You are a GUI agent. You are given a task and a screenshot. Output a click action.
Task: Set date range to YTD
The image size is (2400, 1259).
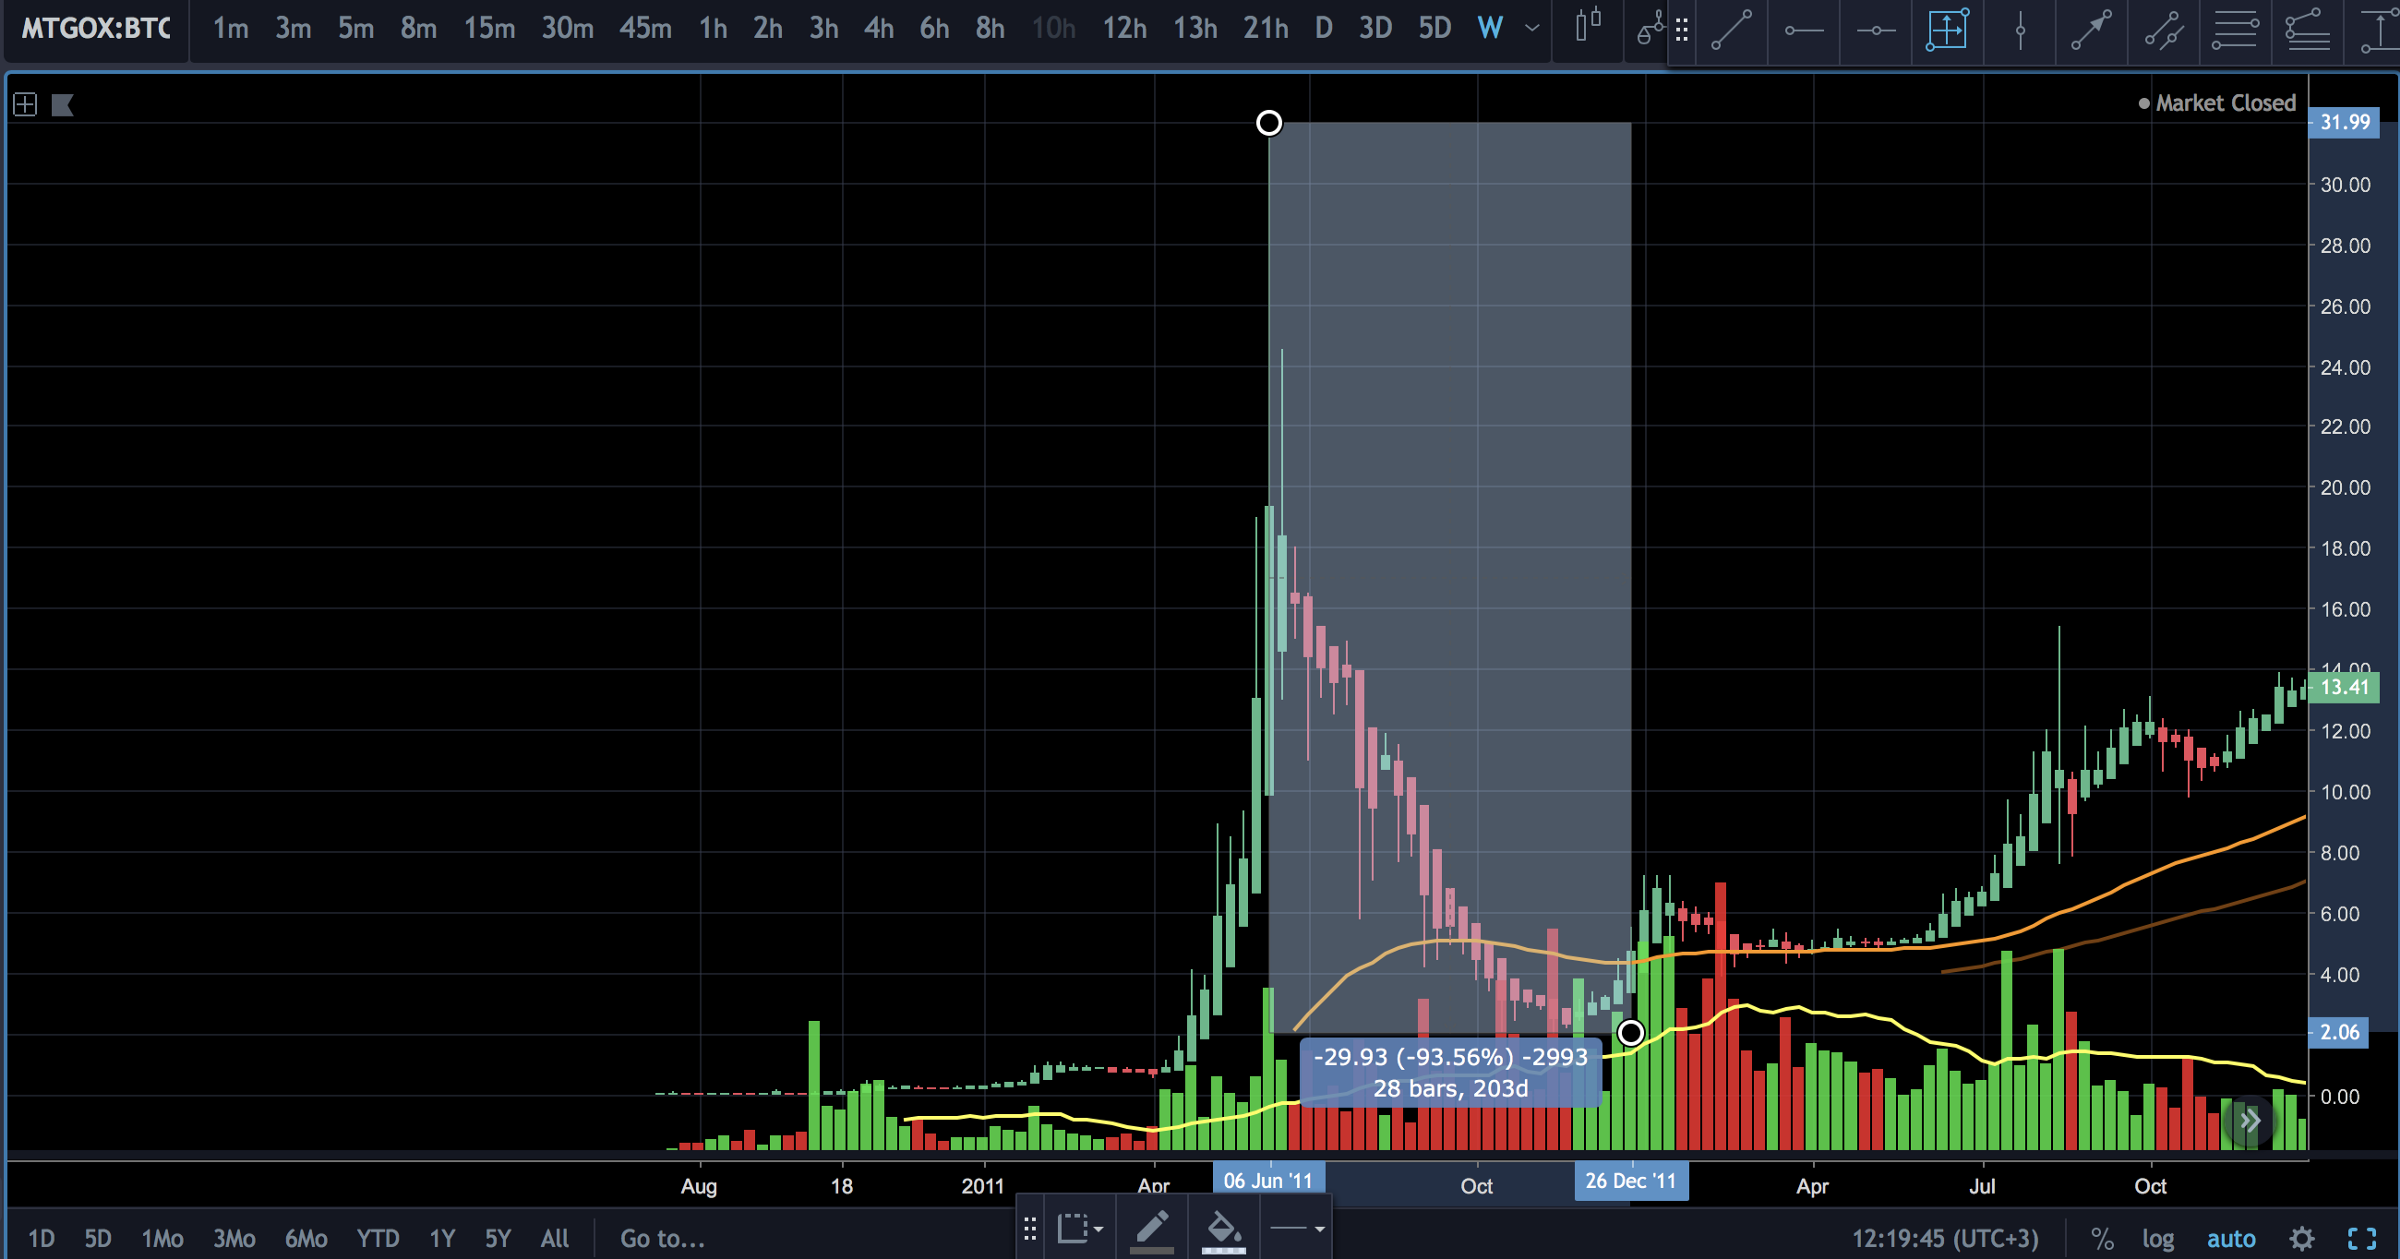click(x=378, y=1238)
